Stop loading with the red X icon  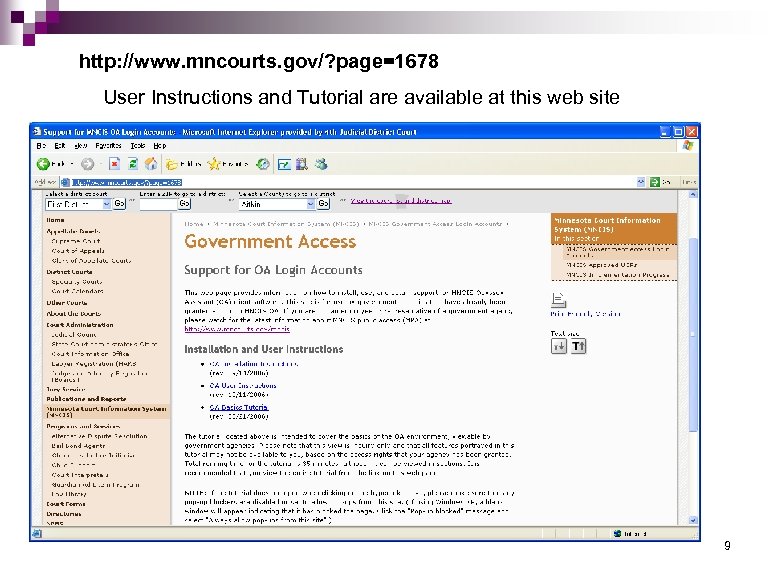point(114,164)
